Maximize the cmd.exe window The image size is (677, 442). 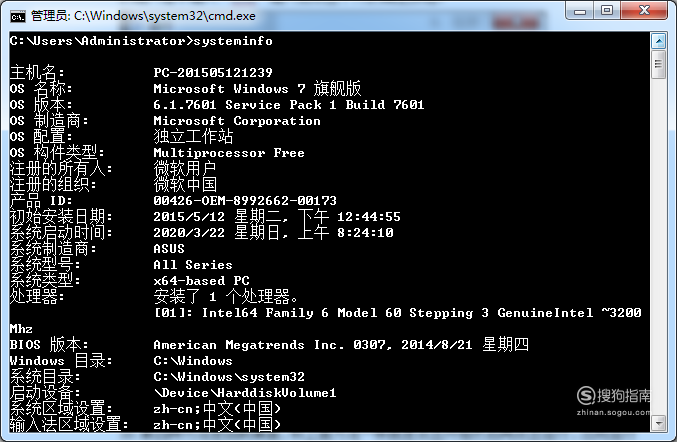607,10
